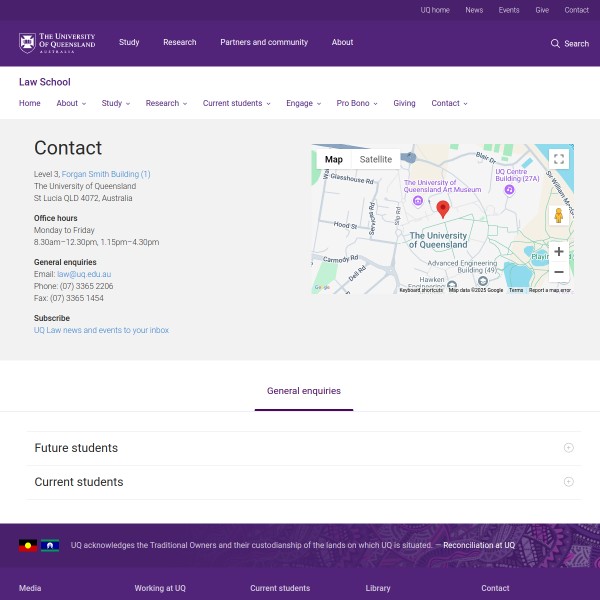Click the University of Queensland logo
Image resolution: width=600 pixels, height=600 pixels.
click(x=57, y=43)
